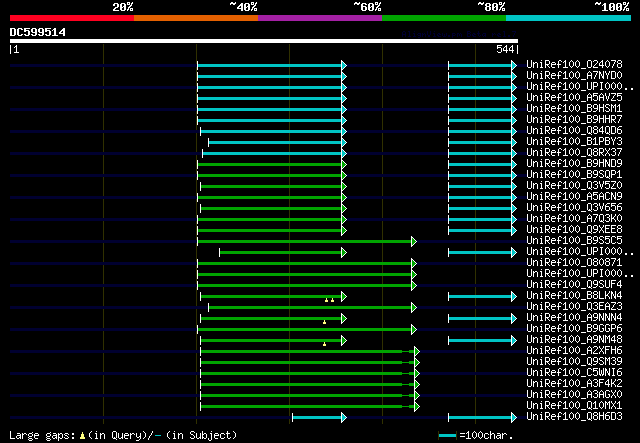Select hit label UniRef100_Q9SUF4
This screenshot has width=640, height=443.
click(574, 284)
